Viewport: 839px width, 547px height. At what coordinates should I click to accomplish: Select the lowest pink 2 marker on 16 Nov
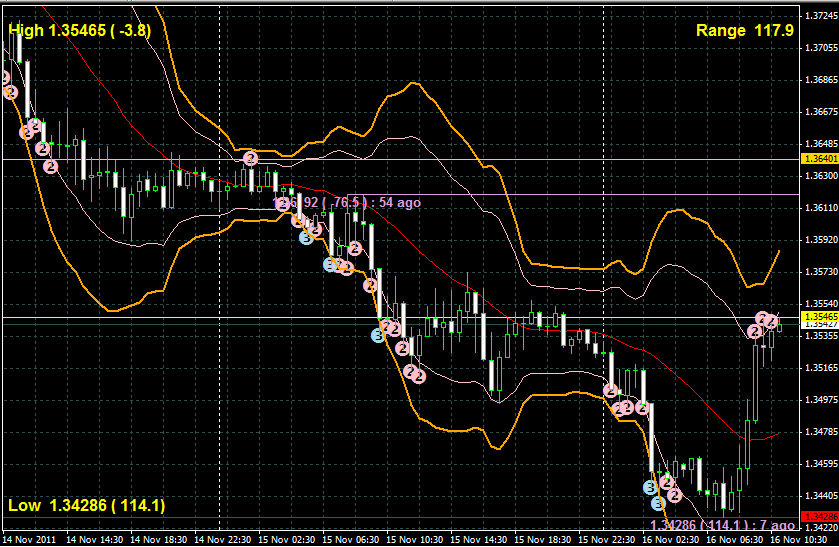pyautogui.click(x=675, y=495)
